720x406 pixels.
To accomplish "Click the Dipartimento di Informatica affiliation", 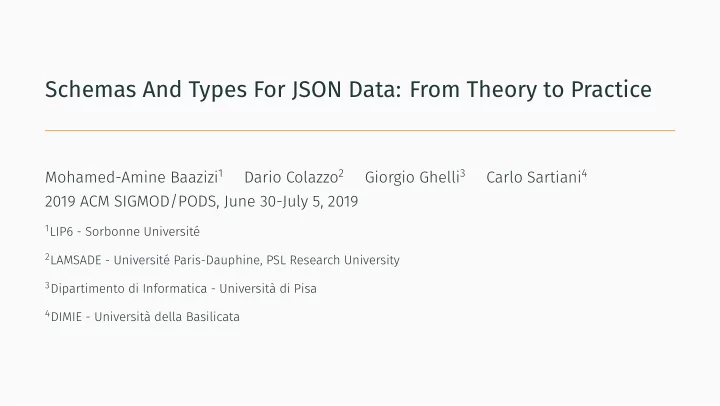I will click(x=181, y=288).
